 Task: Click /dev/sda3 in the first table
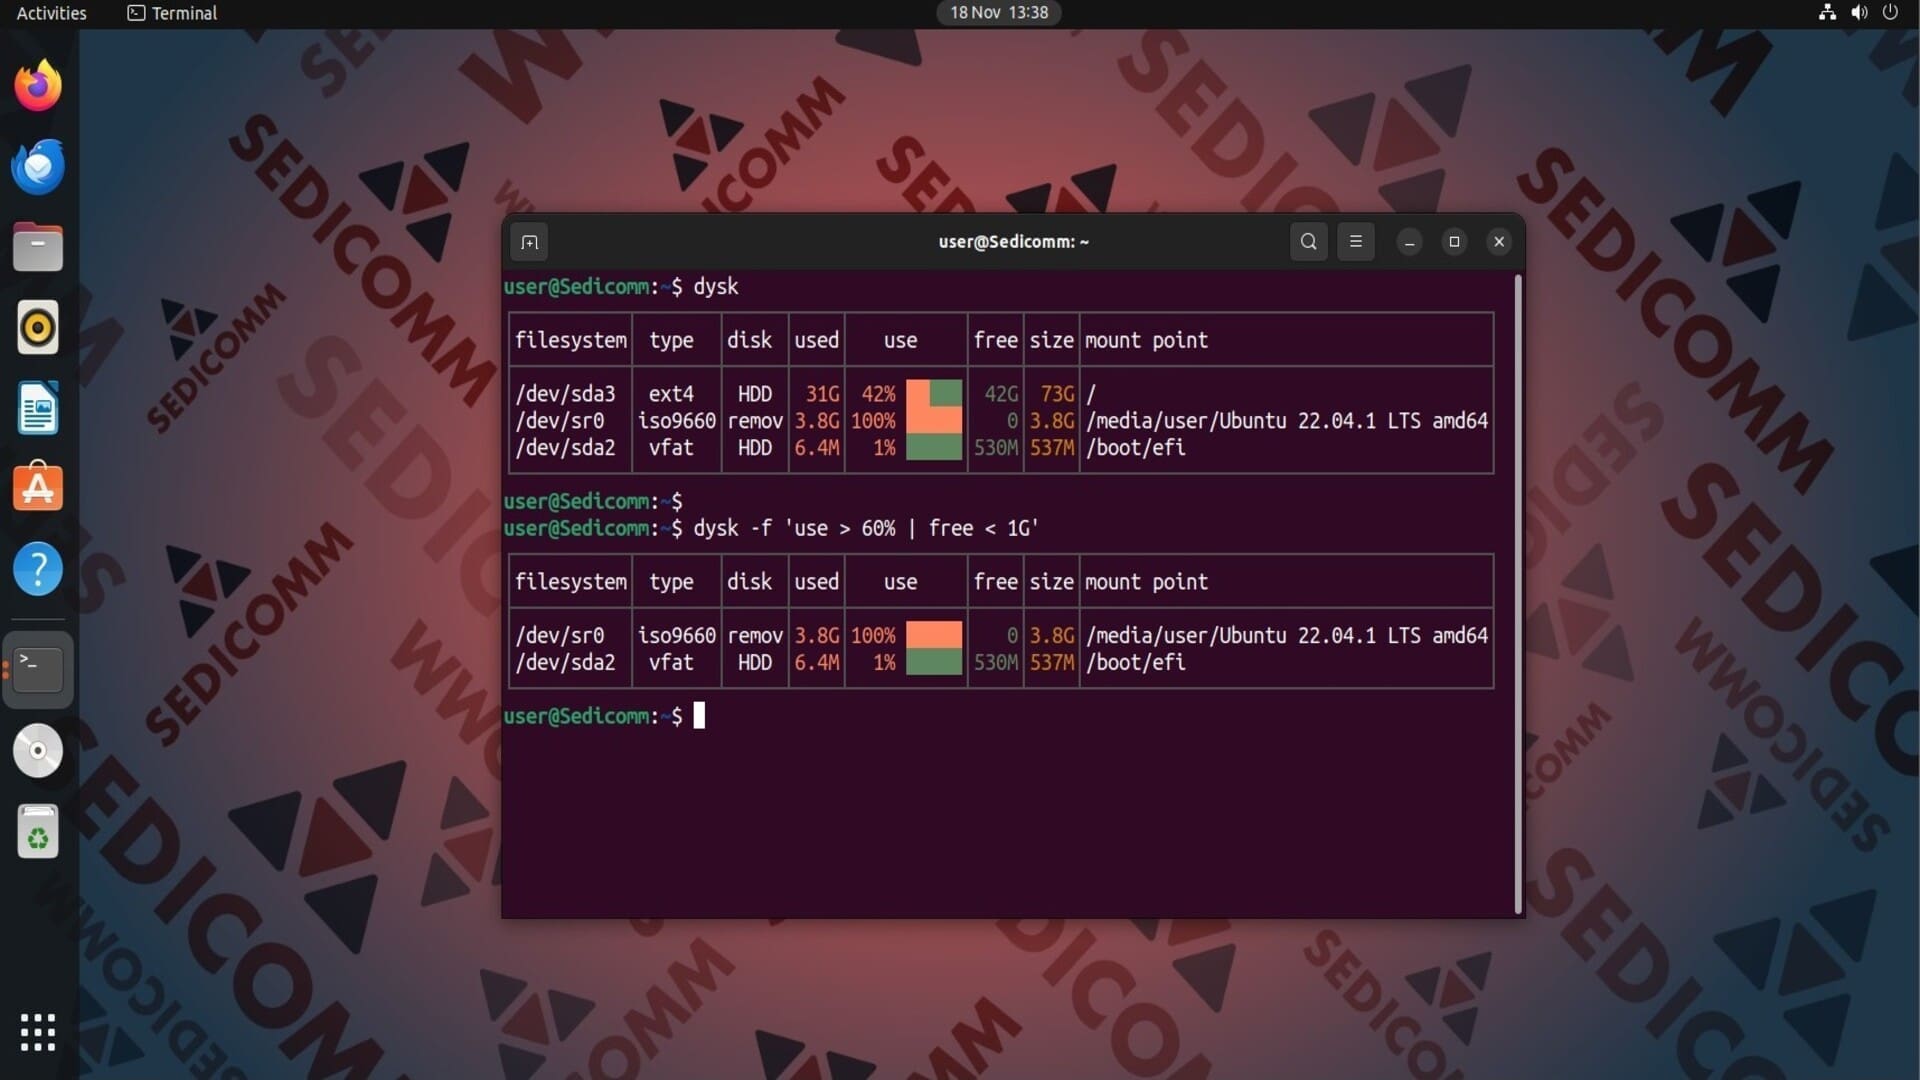(x=565, y=394)
